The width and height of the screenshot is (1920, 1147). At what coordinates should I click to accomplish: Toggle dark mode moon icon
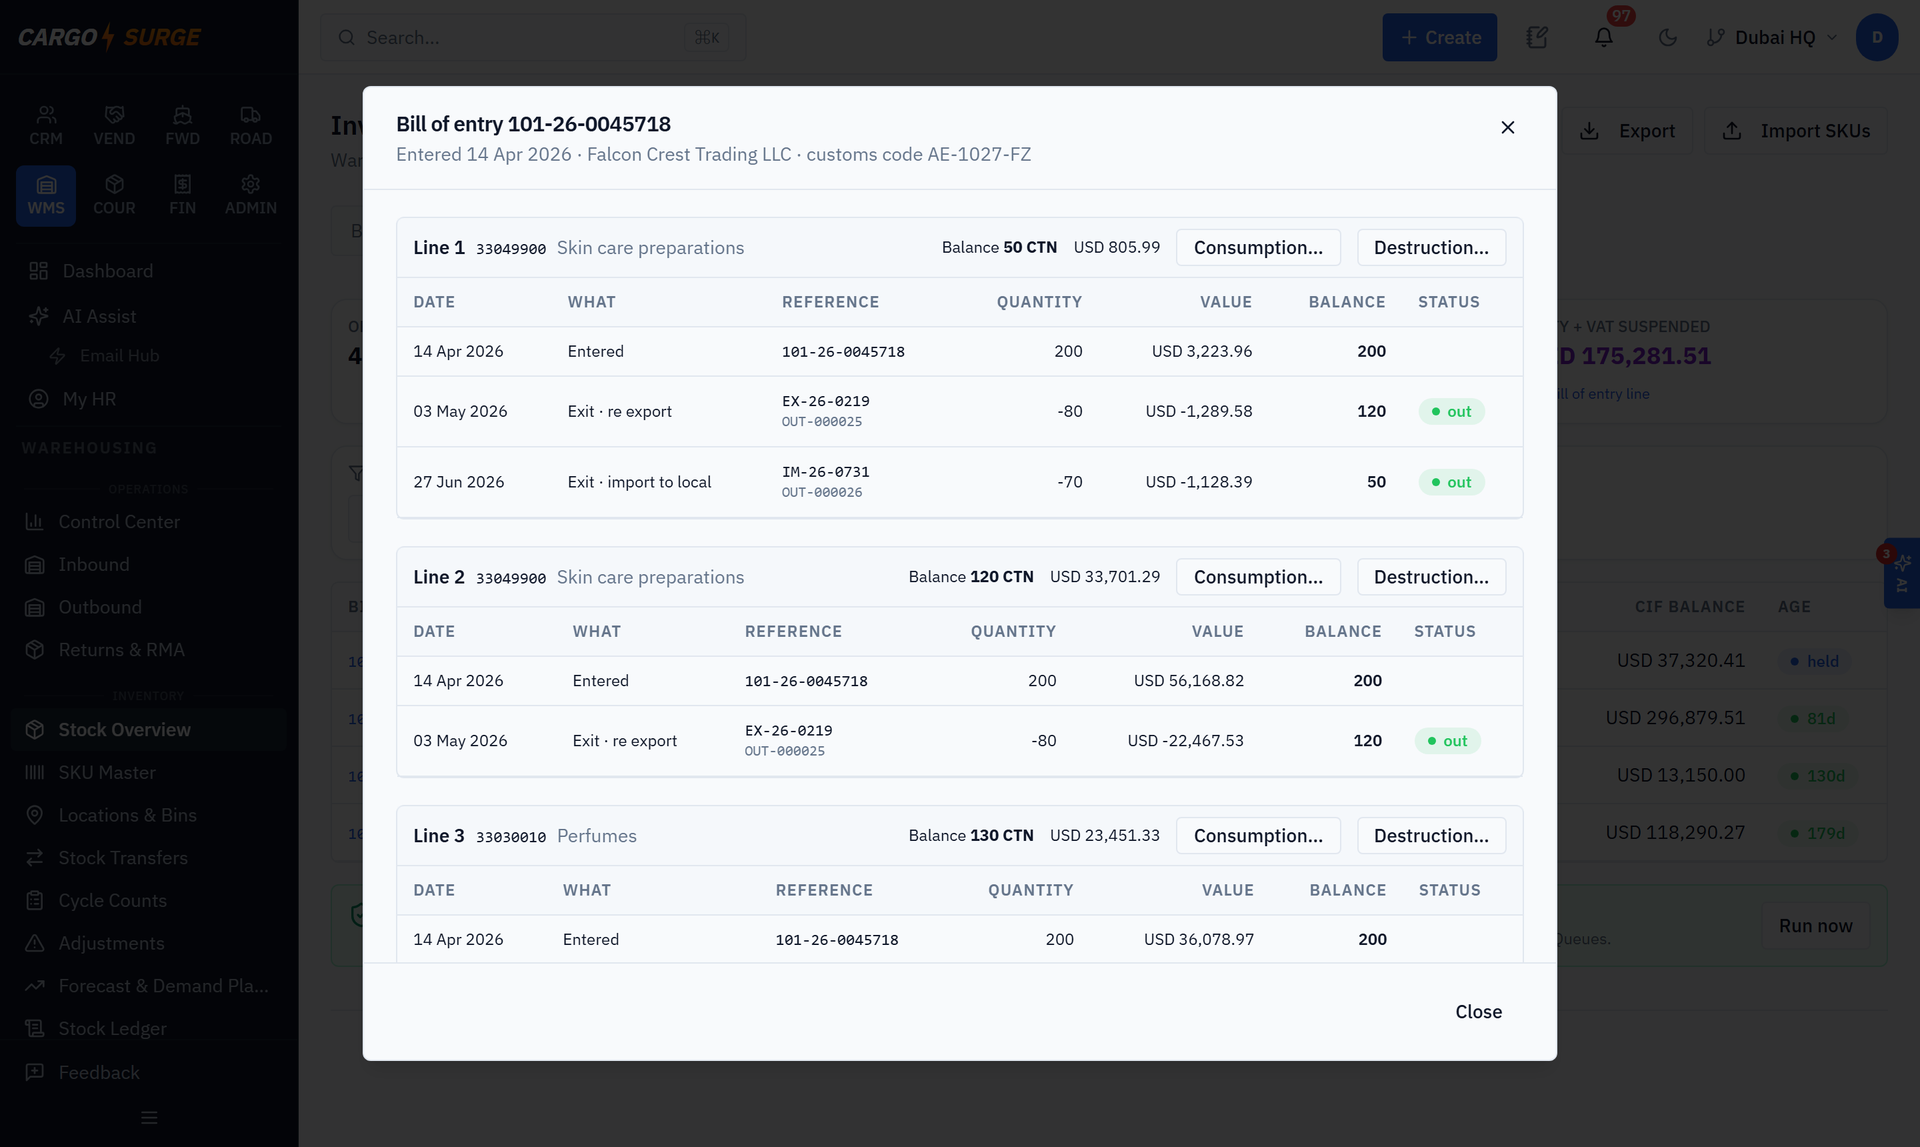[1667, 37]
